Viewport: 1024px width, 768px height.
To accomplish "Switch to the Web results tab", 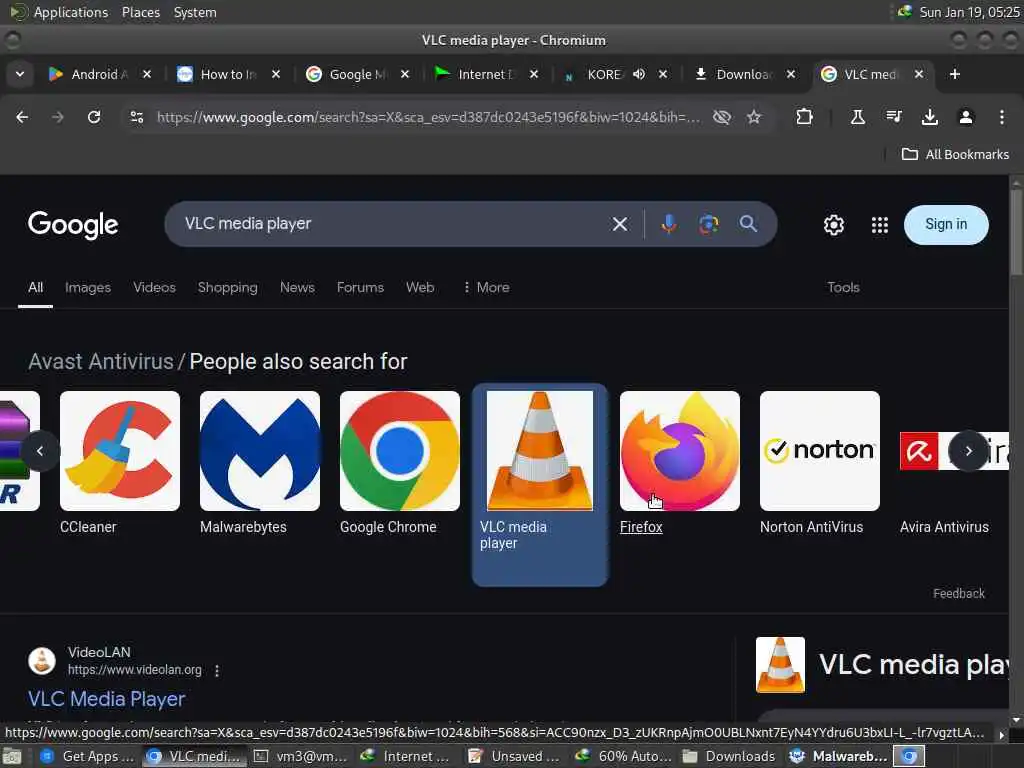I will click(420, 287).
